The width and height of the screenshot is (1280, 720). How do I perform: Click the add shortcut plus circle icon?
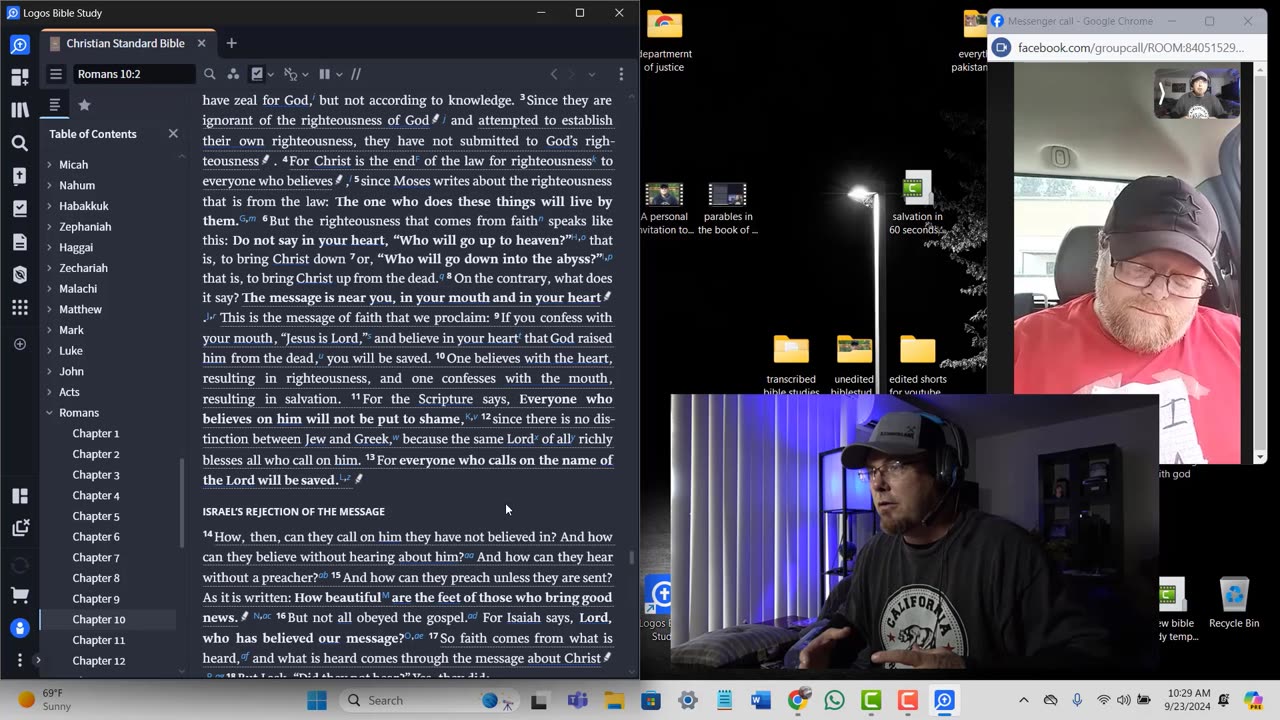tap(19, 344)
